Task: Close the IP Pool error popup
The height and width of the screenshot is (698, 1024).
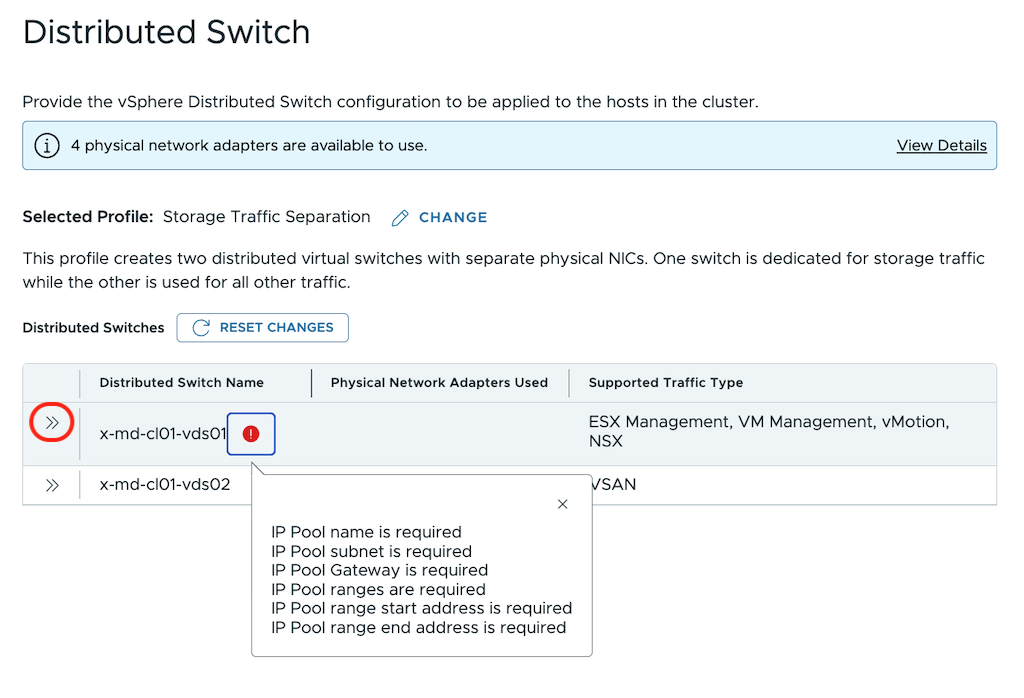Action: pyautogui.click(x=563, y=505)
